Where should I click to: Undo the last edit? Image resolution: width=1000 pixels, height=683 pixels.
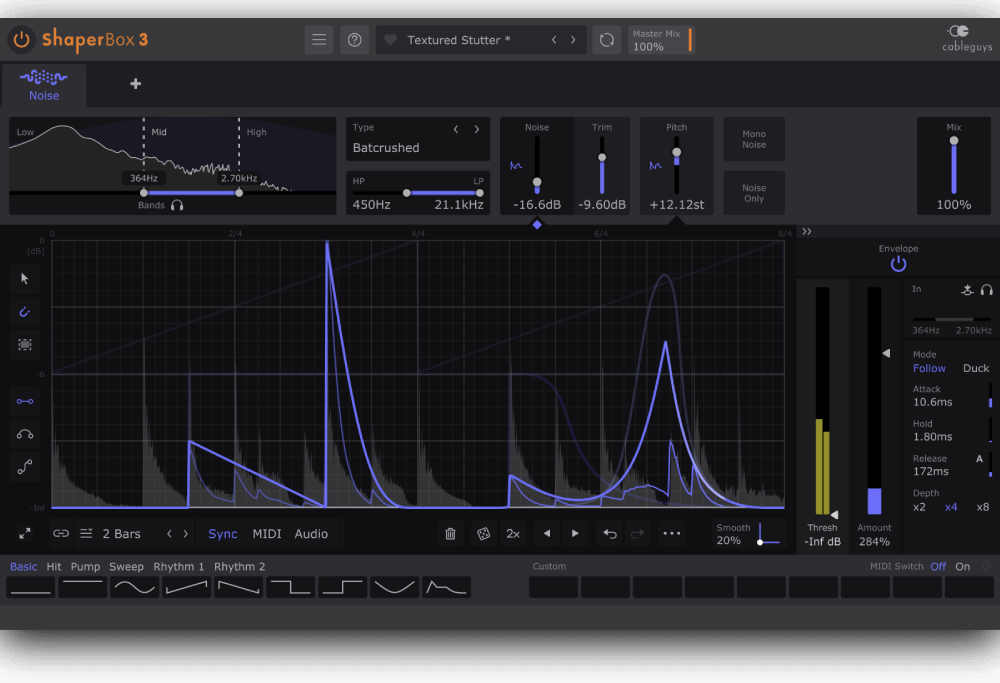click(x=610, y=534)
